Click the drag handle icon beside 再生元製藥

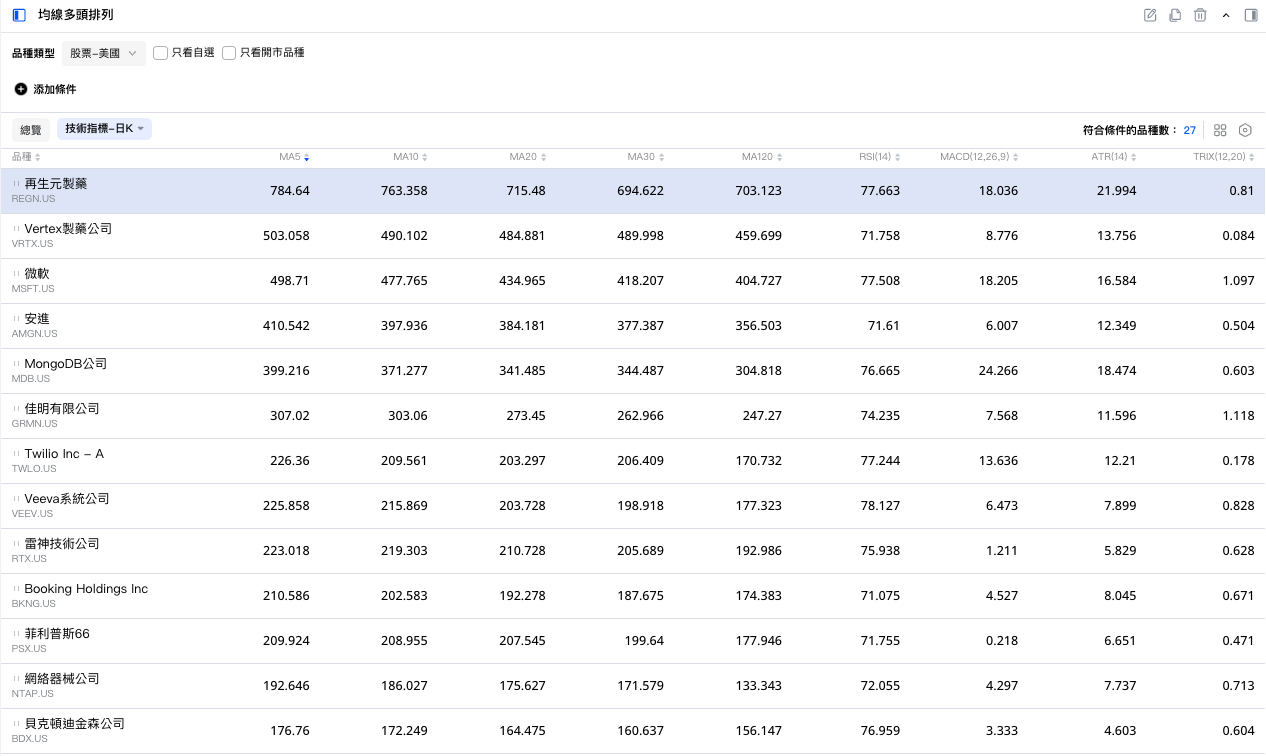pos(16,183)
